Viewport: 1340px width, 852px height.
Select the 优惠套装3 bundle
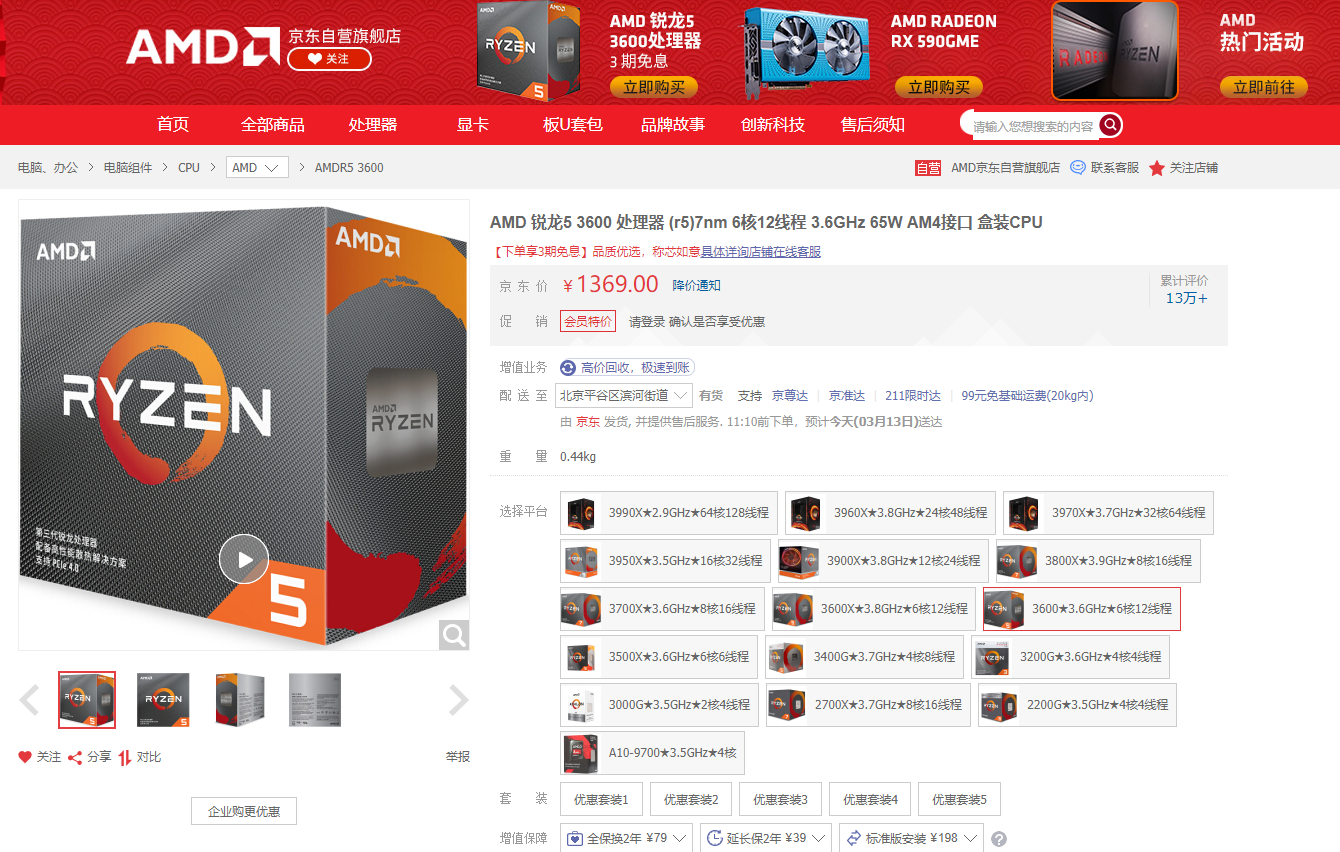coord(780,800)
